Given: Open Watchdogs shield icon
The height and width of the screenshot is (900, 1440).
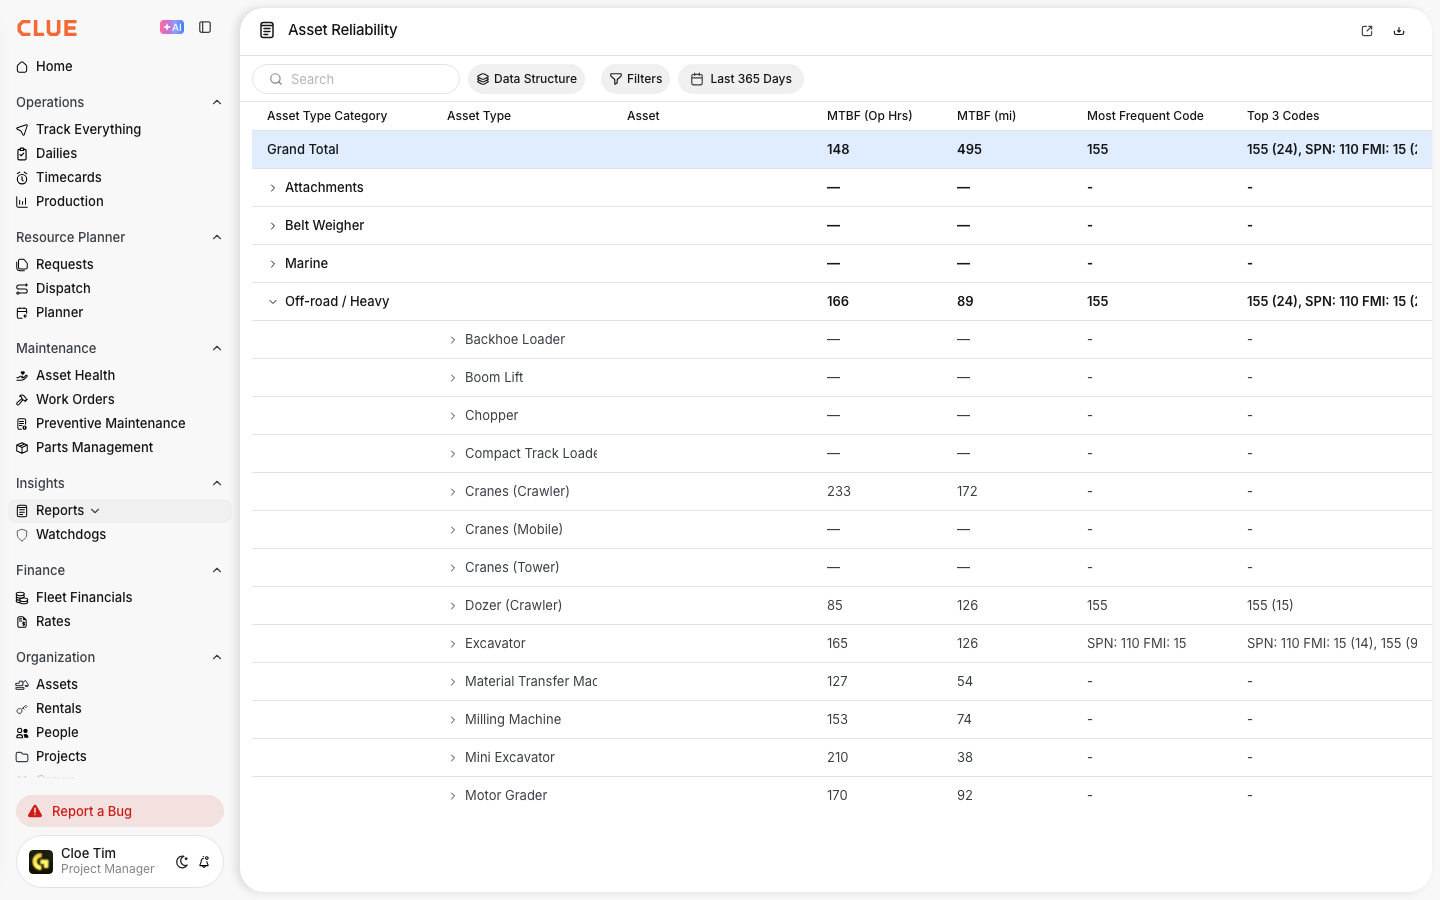Looking at the screenshot, I should [22, 535].
